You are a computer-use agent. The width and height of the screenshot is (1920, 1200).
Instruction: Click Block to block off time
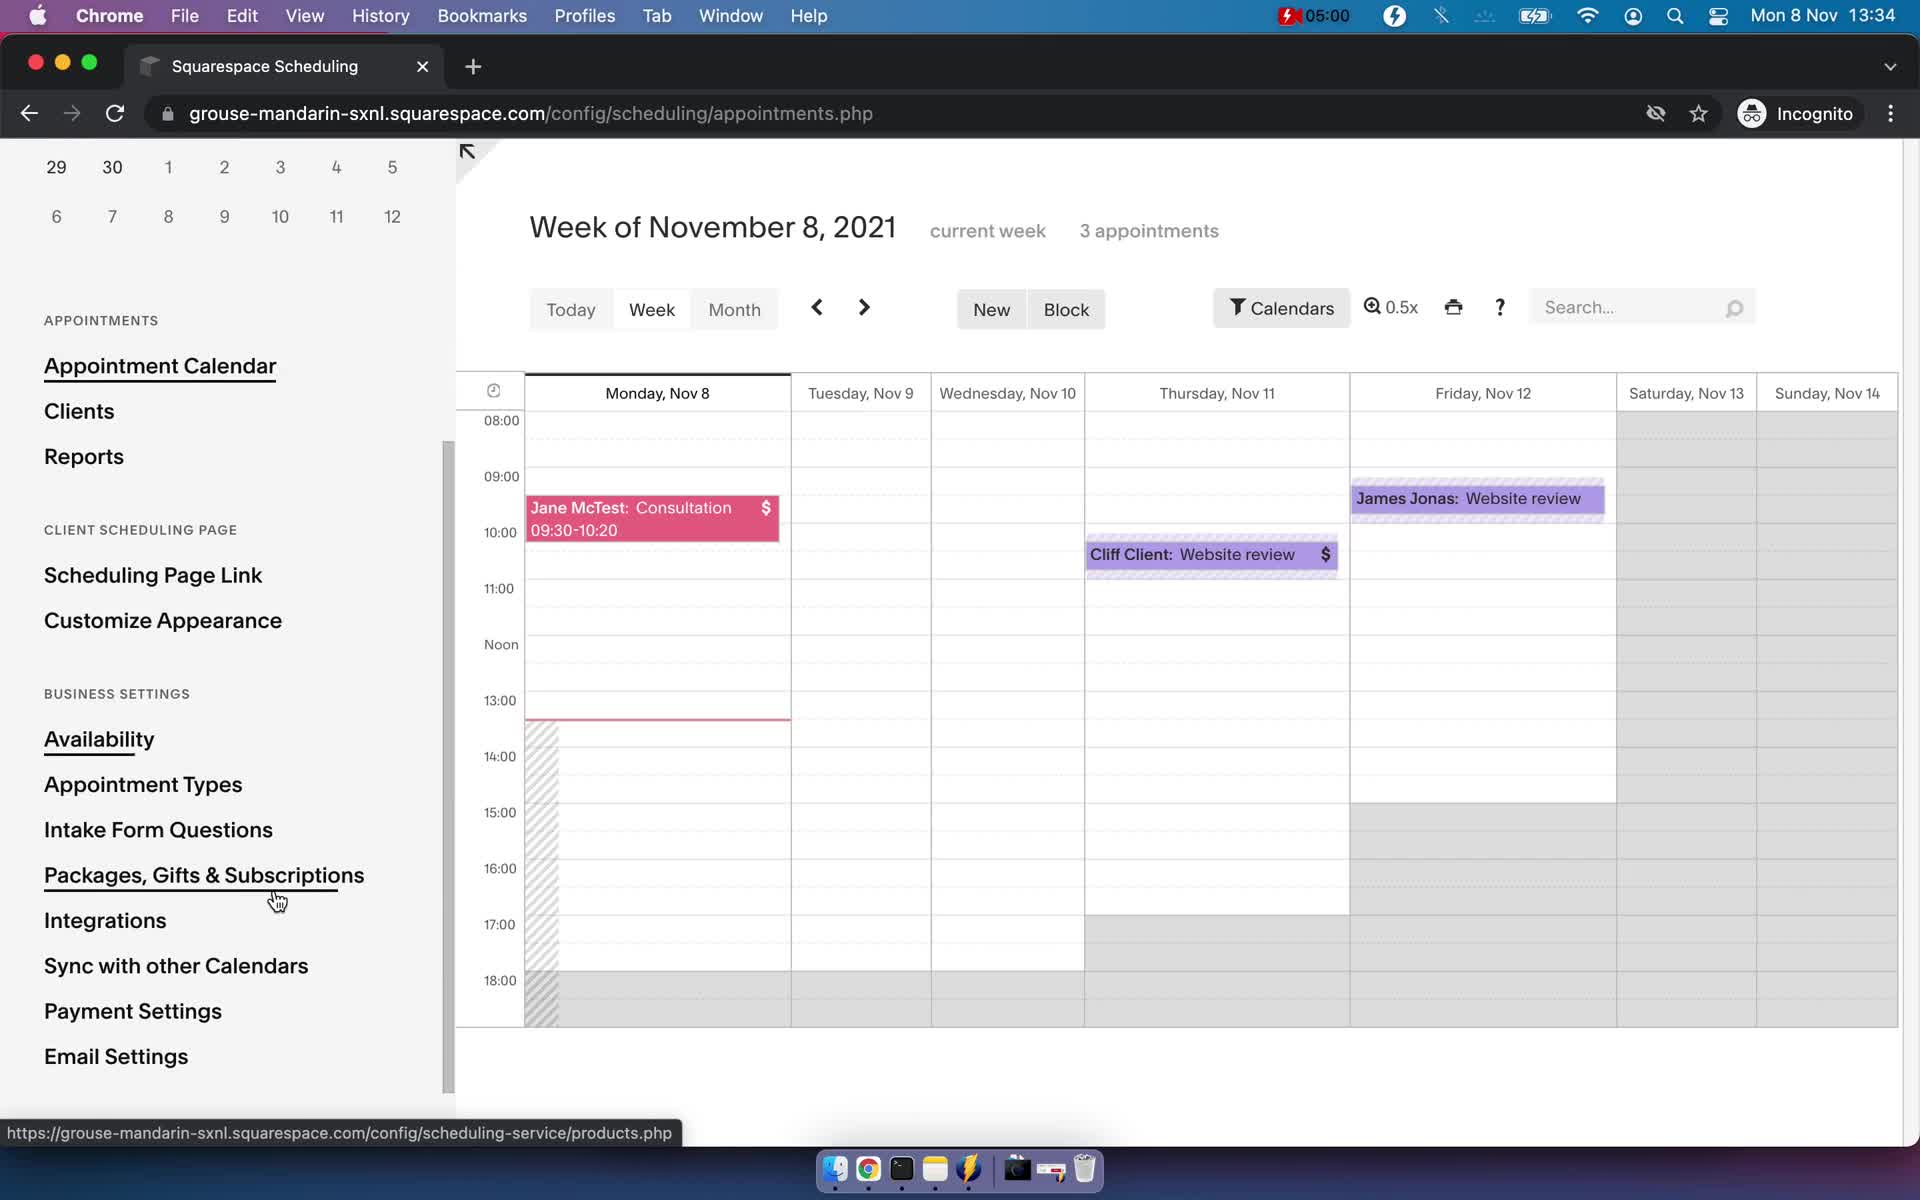click(1066, 310)
